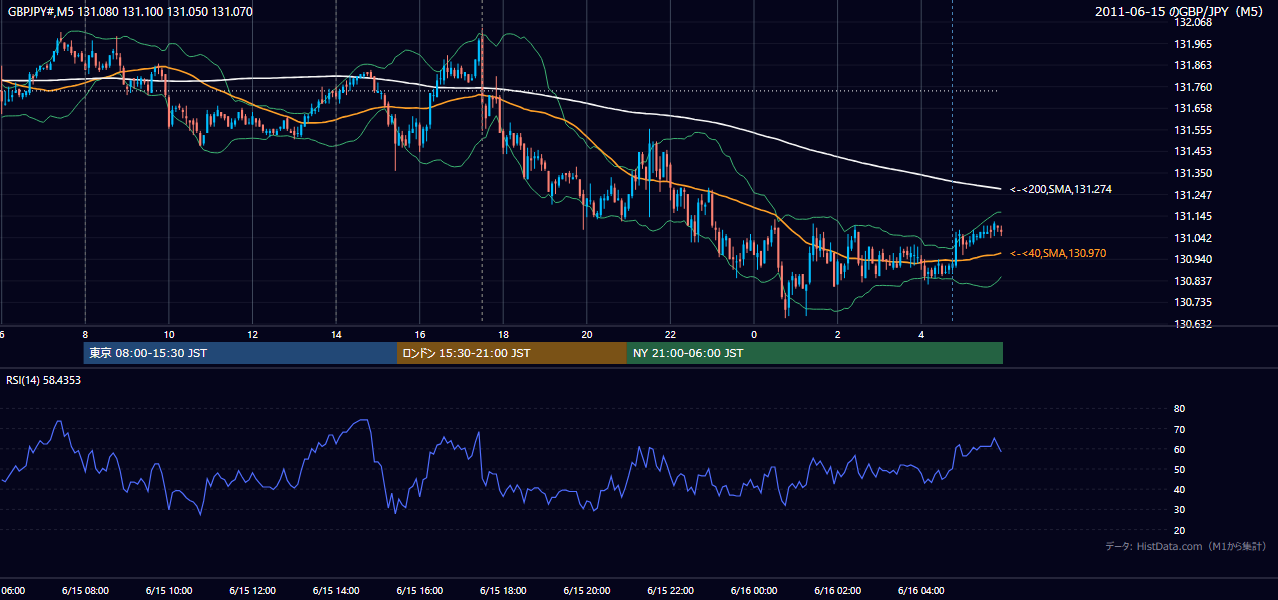Click the 6/15 16:00 time axis label
1278x600 pixels.
point(419,591)
